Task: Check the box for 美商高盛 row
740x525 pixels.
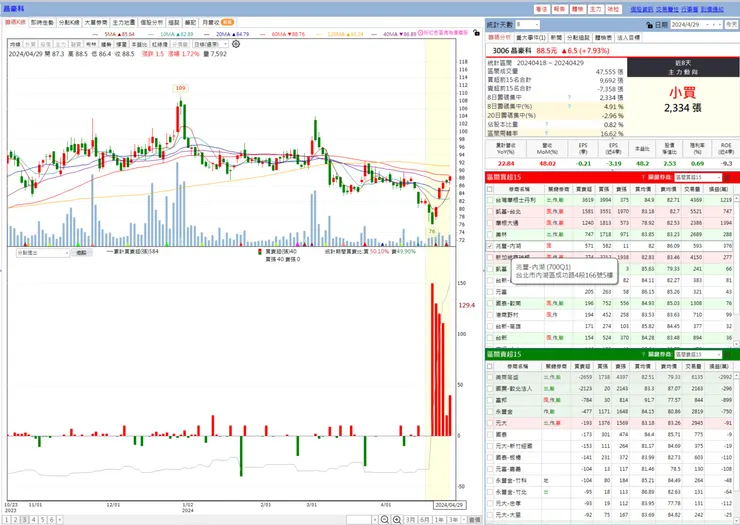Action: 490,377
